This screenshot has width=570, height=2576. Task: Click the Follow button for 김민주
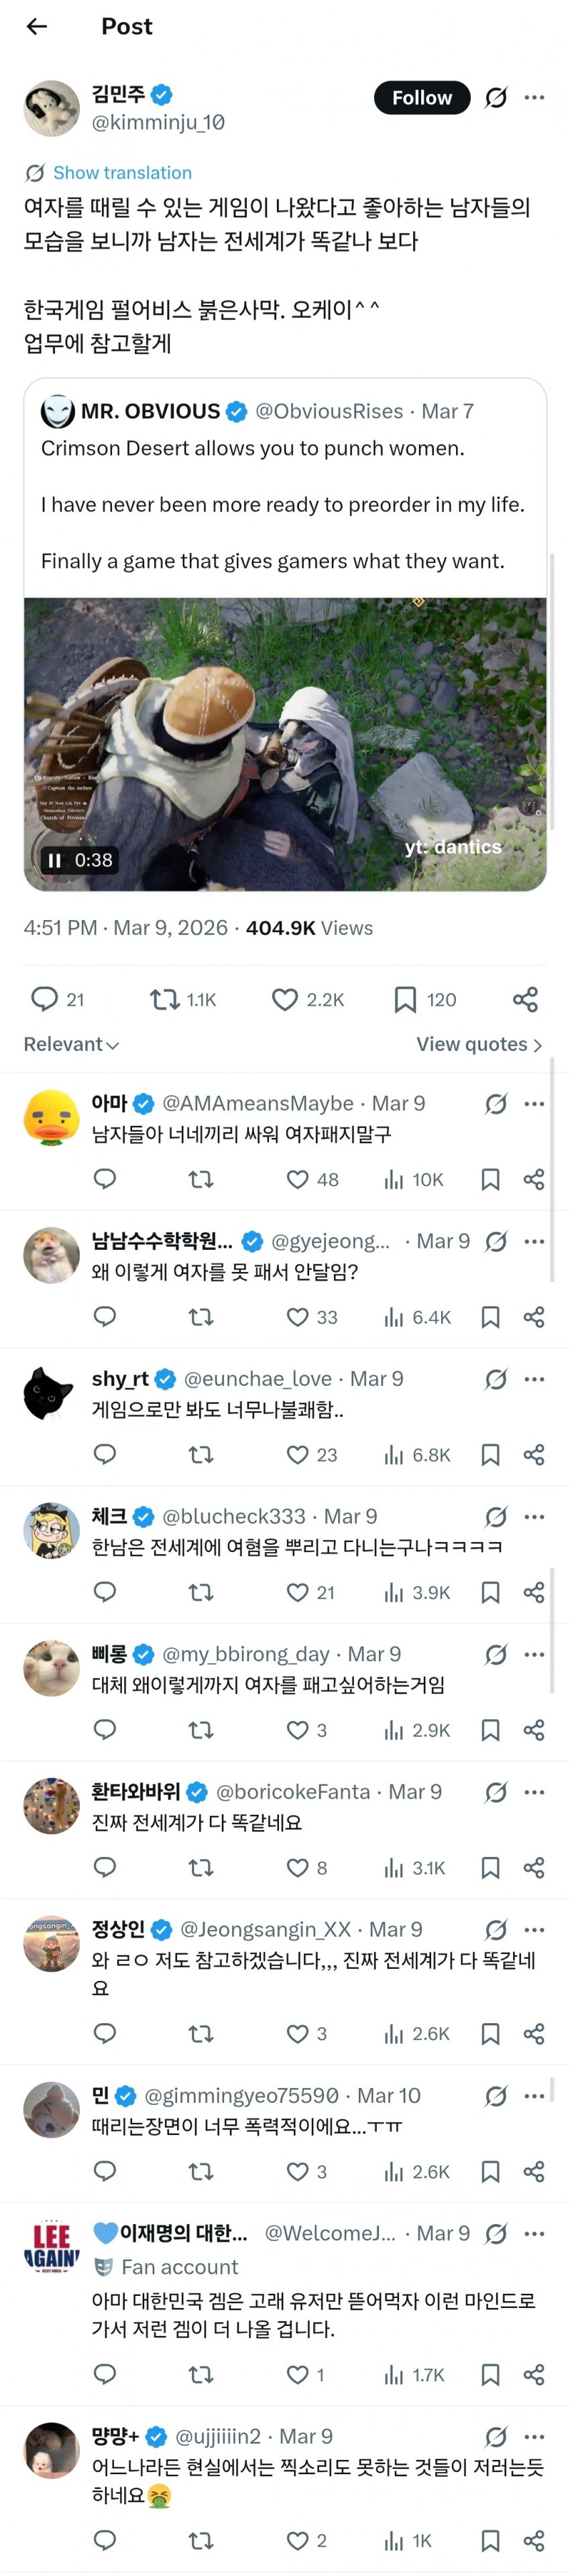[x=421, y=97]
